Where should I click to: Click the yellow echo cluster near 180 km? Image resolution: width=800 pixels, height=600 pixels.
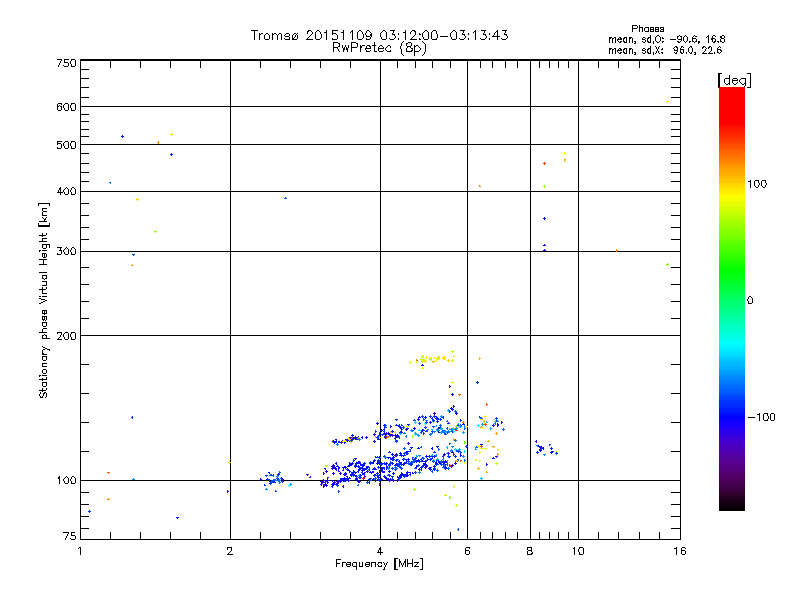click(432, 359)
